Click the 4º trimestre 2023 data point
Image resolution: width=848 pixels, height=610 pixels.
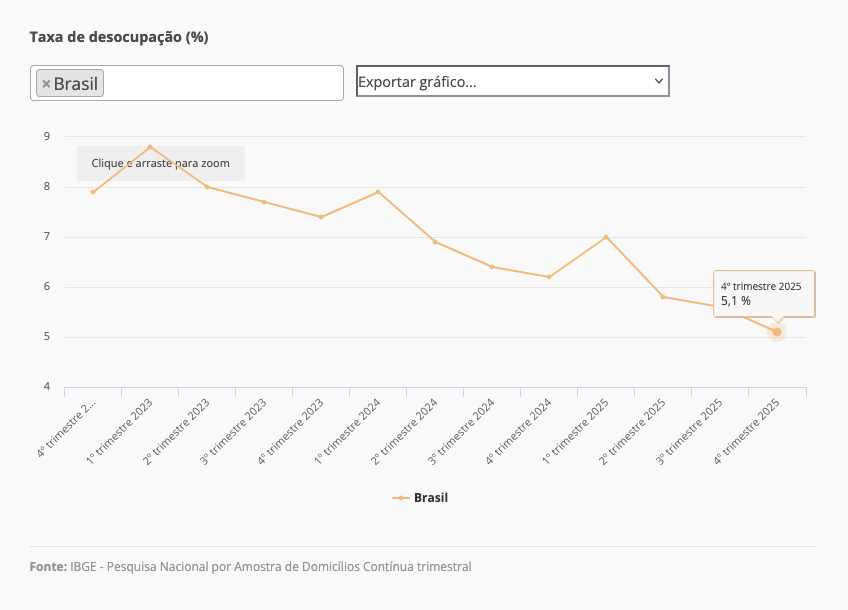tap(321, 217)
